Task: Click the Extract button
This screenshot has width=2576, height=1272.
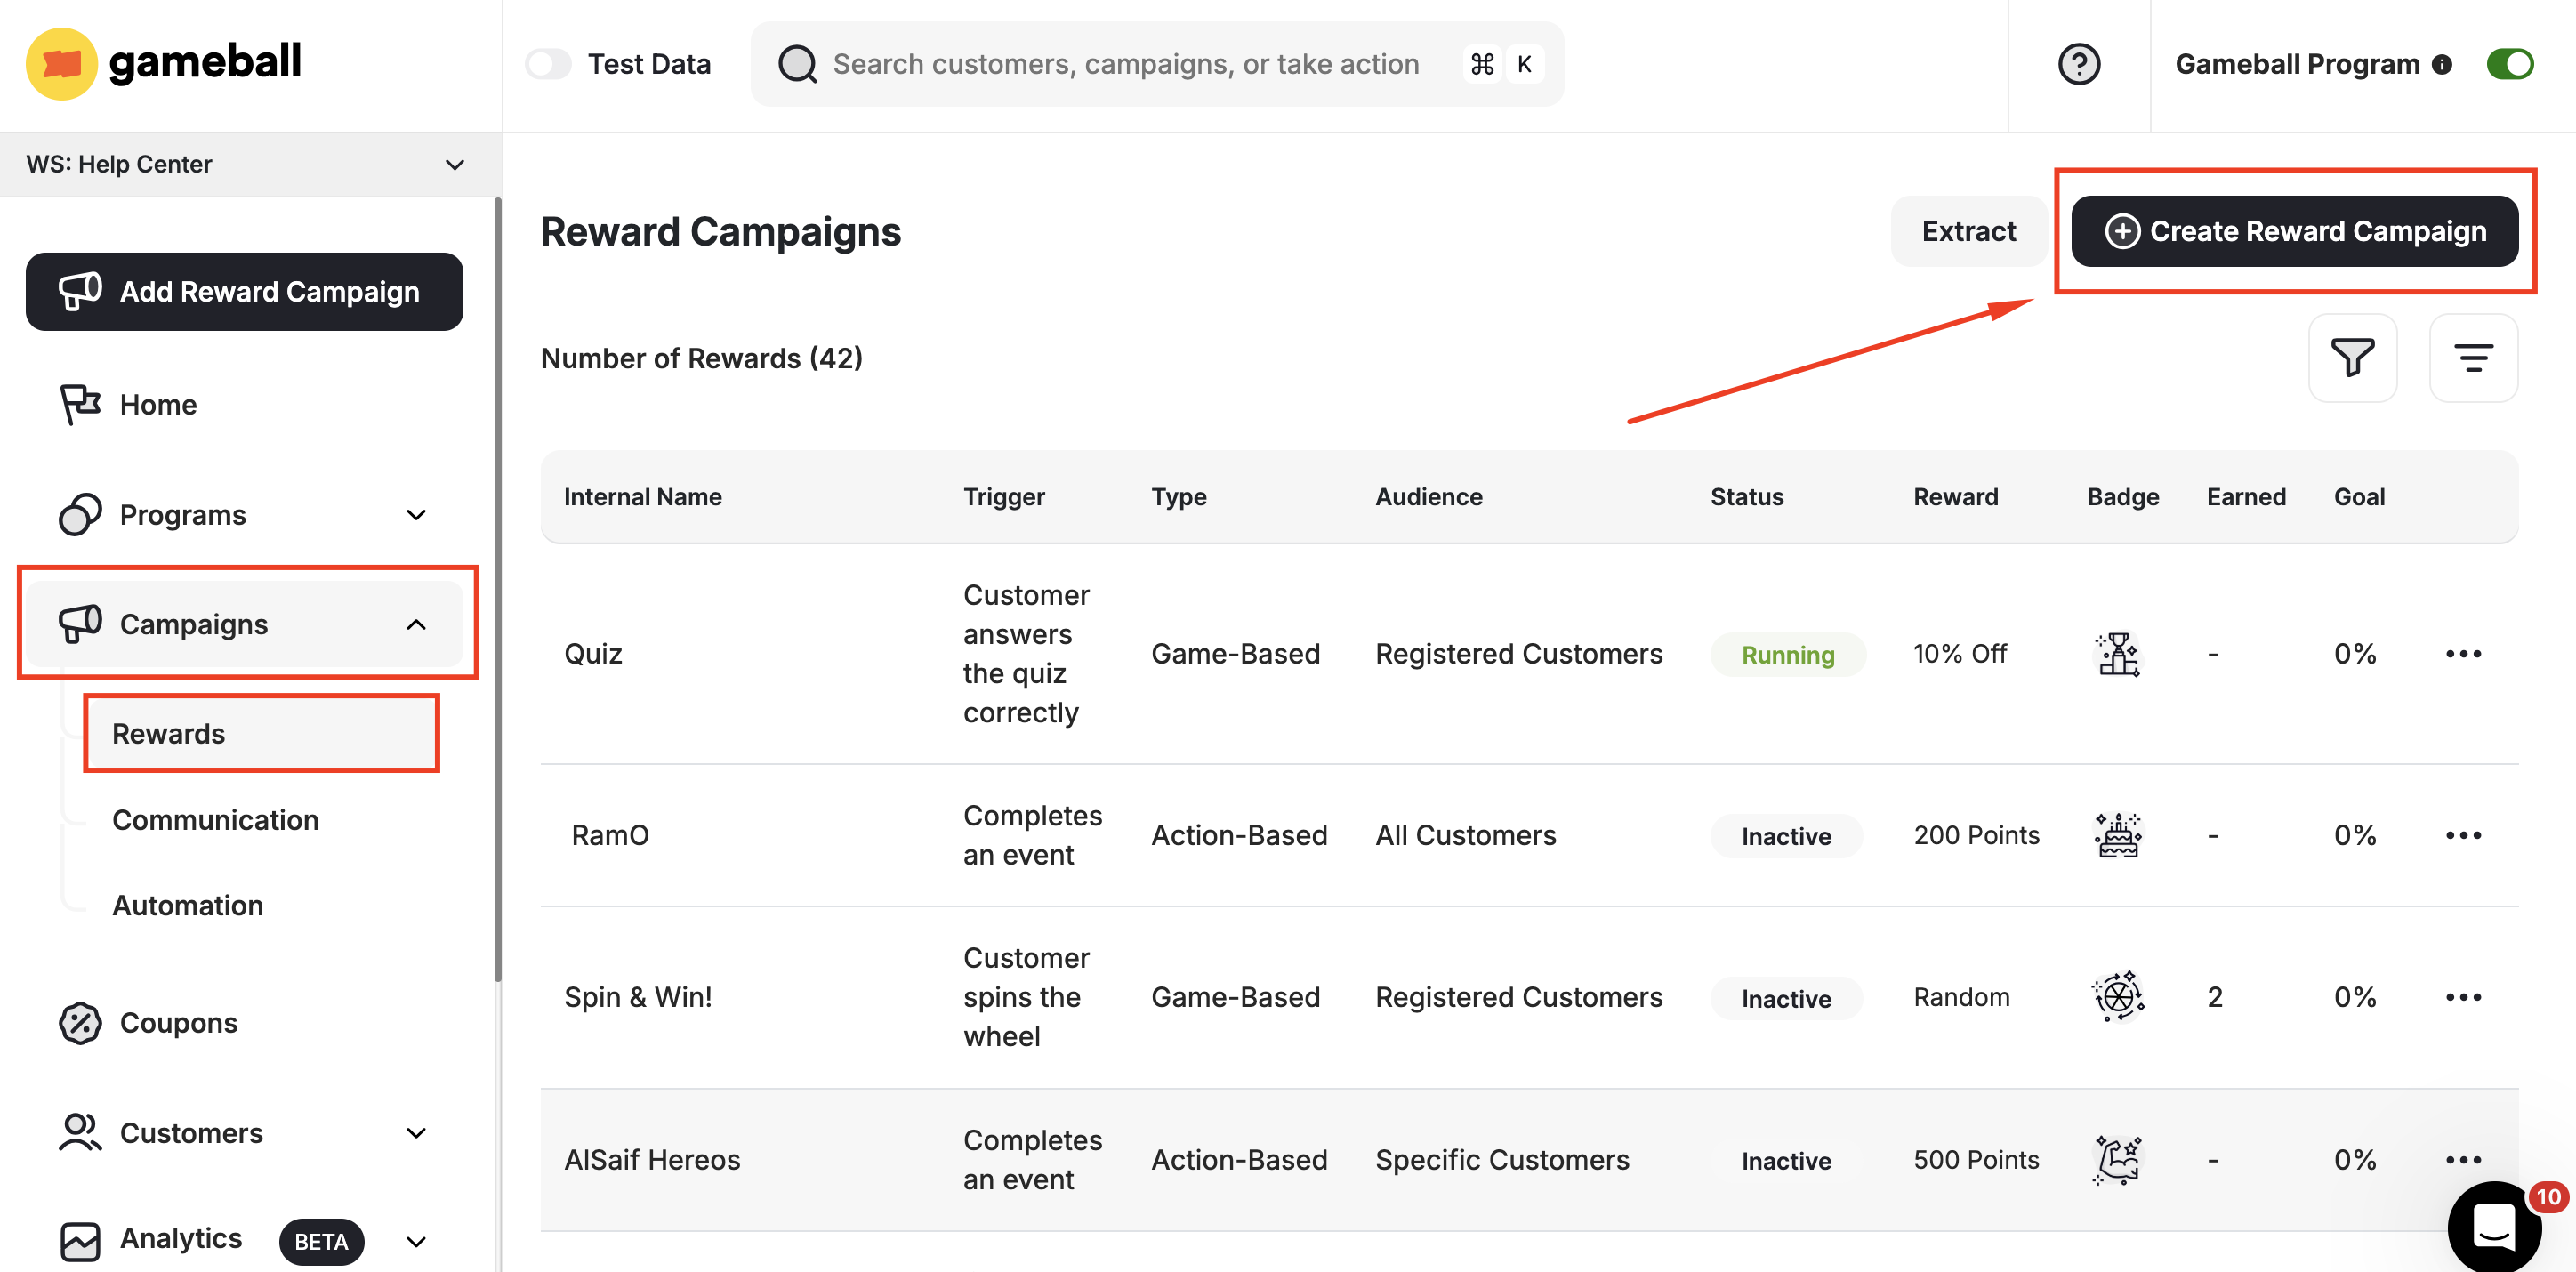Action: pyautogui.click(x=1967, y=231)
